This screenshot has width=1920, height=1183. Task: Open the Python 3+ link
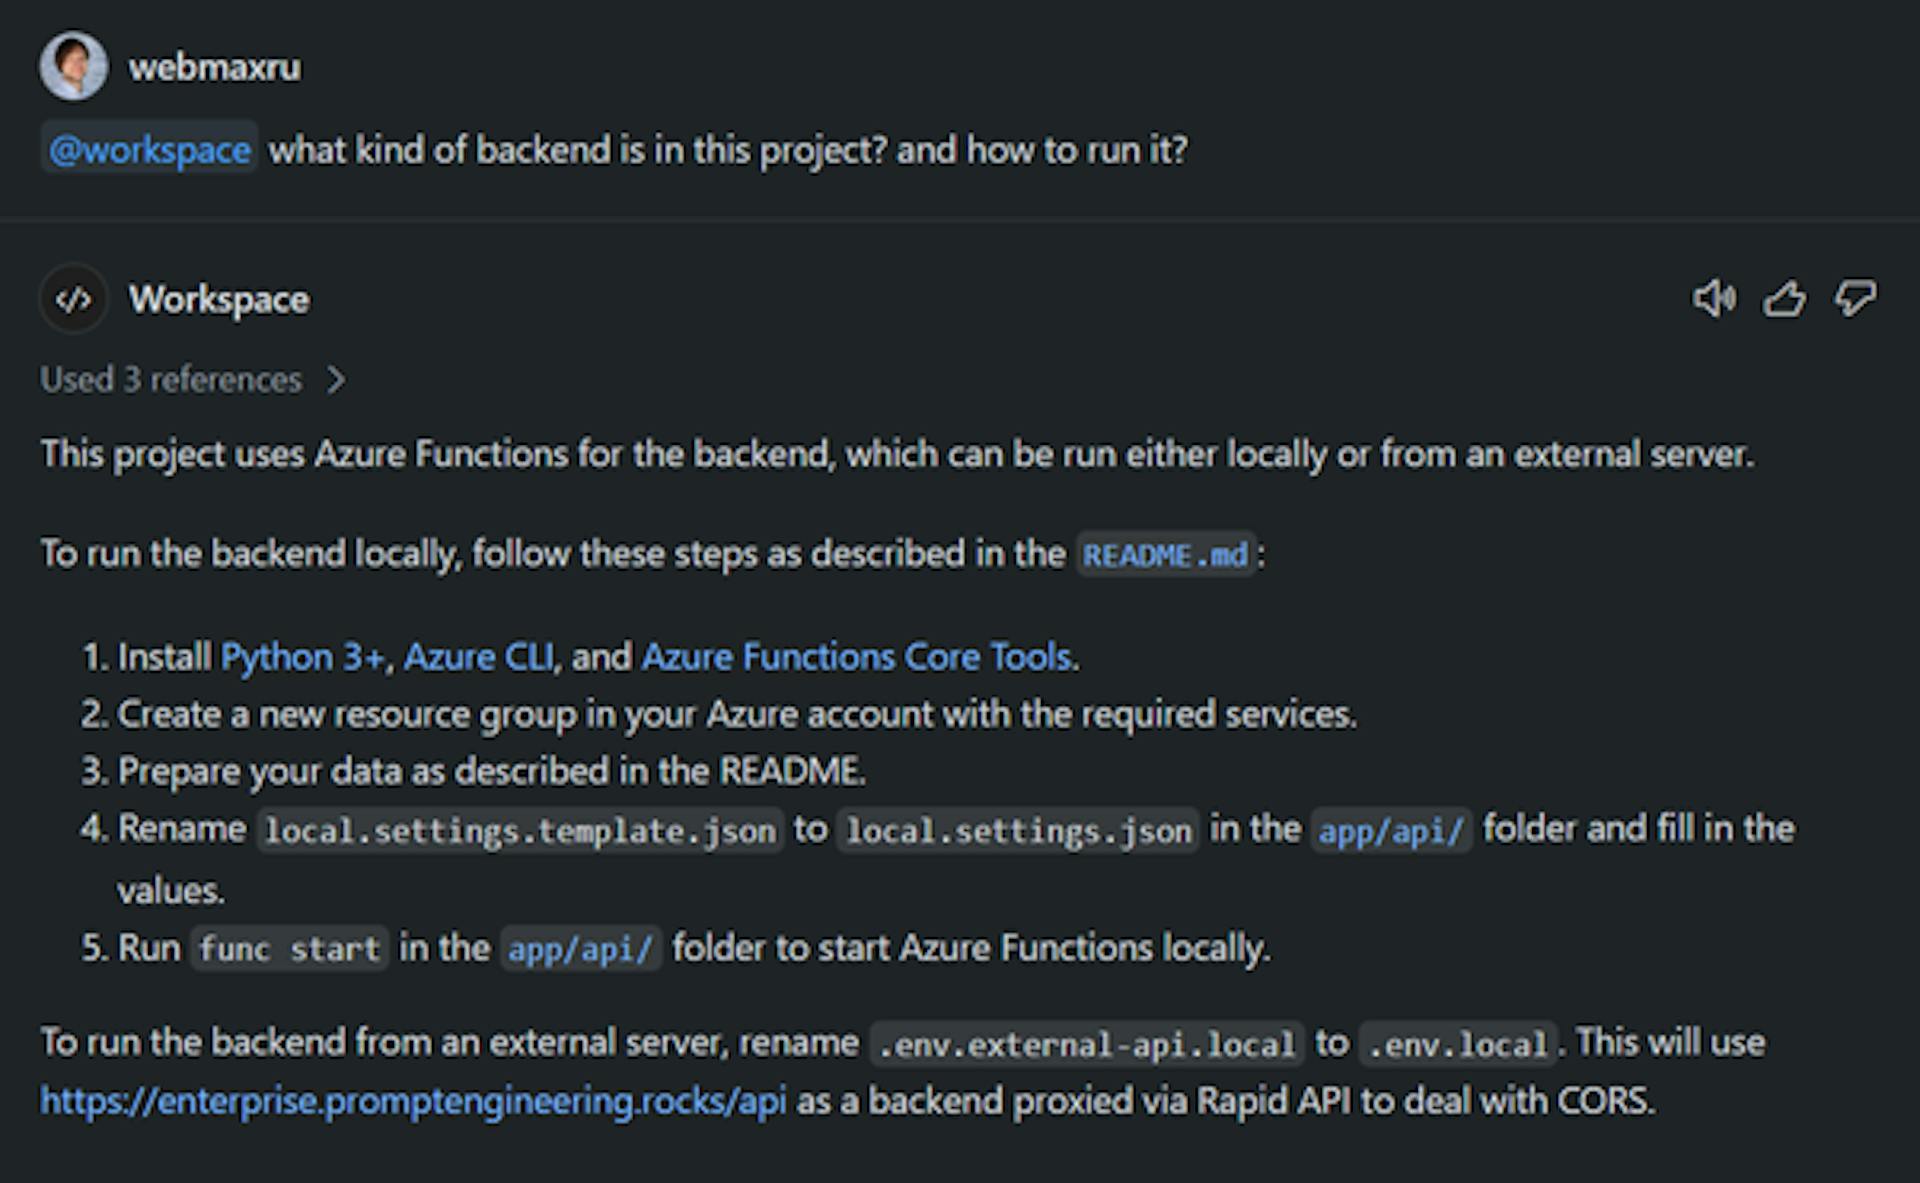click(x=301, y=657)
